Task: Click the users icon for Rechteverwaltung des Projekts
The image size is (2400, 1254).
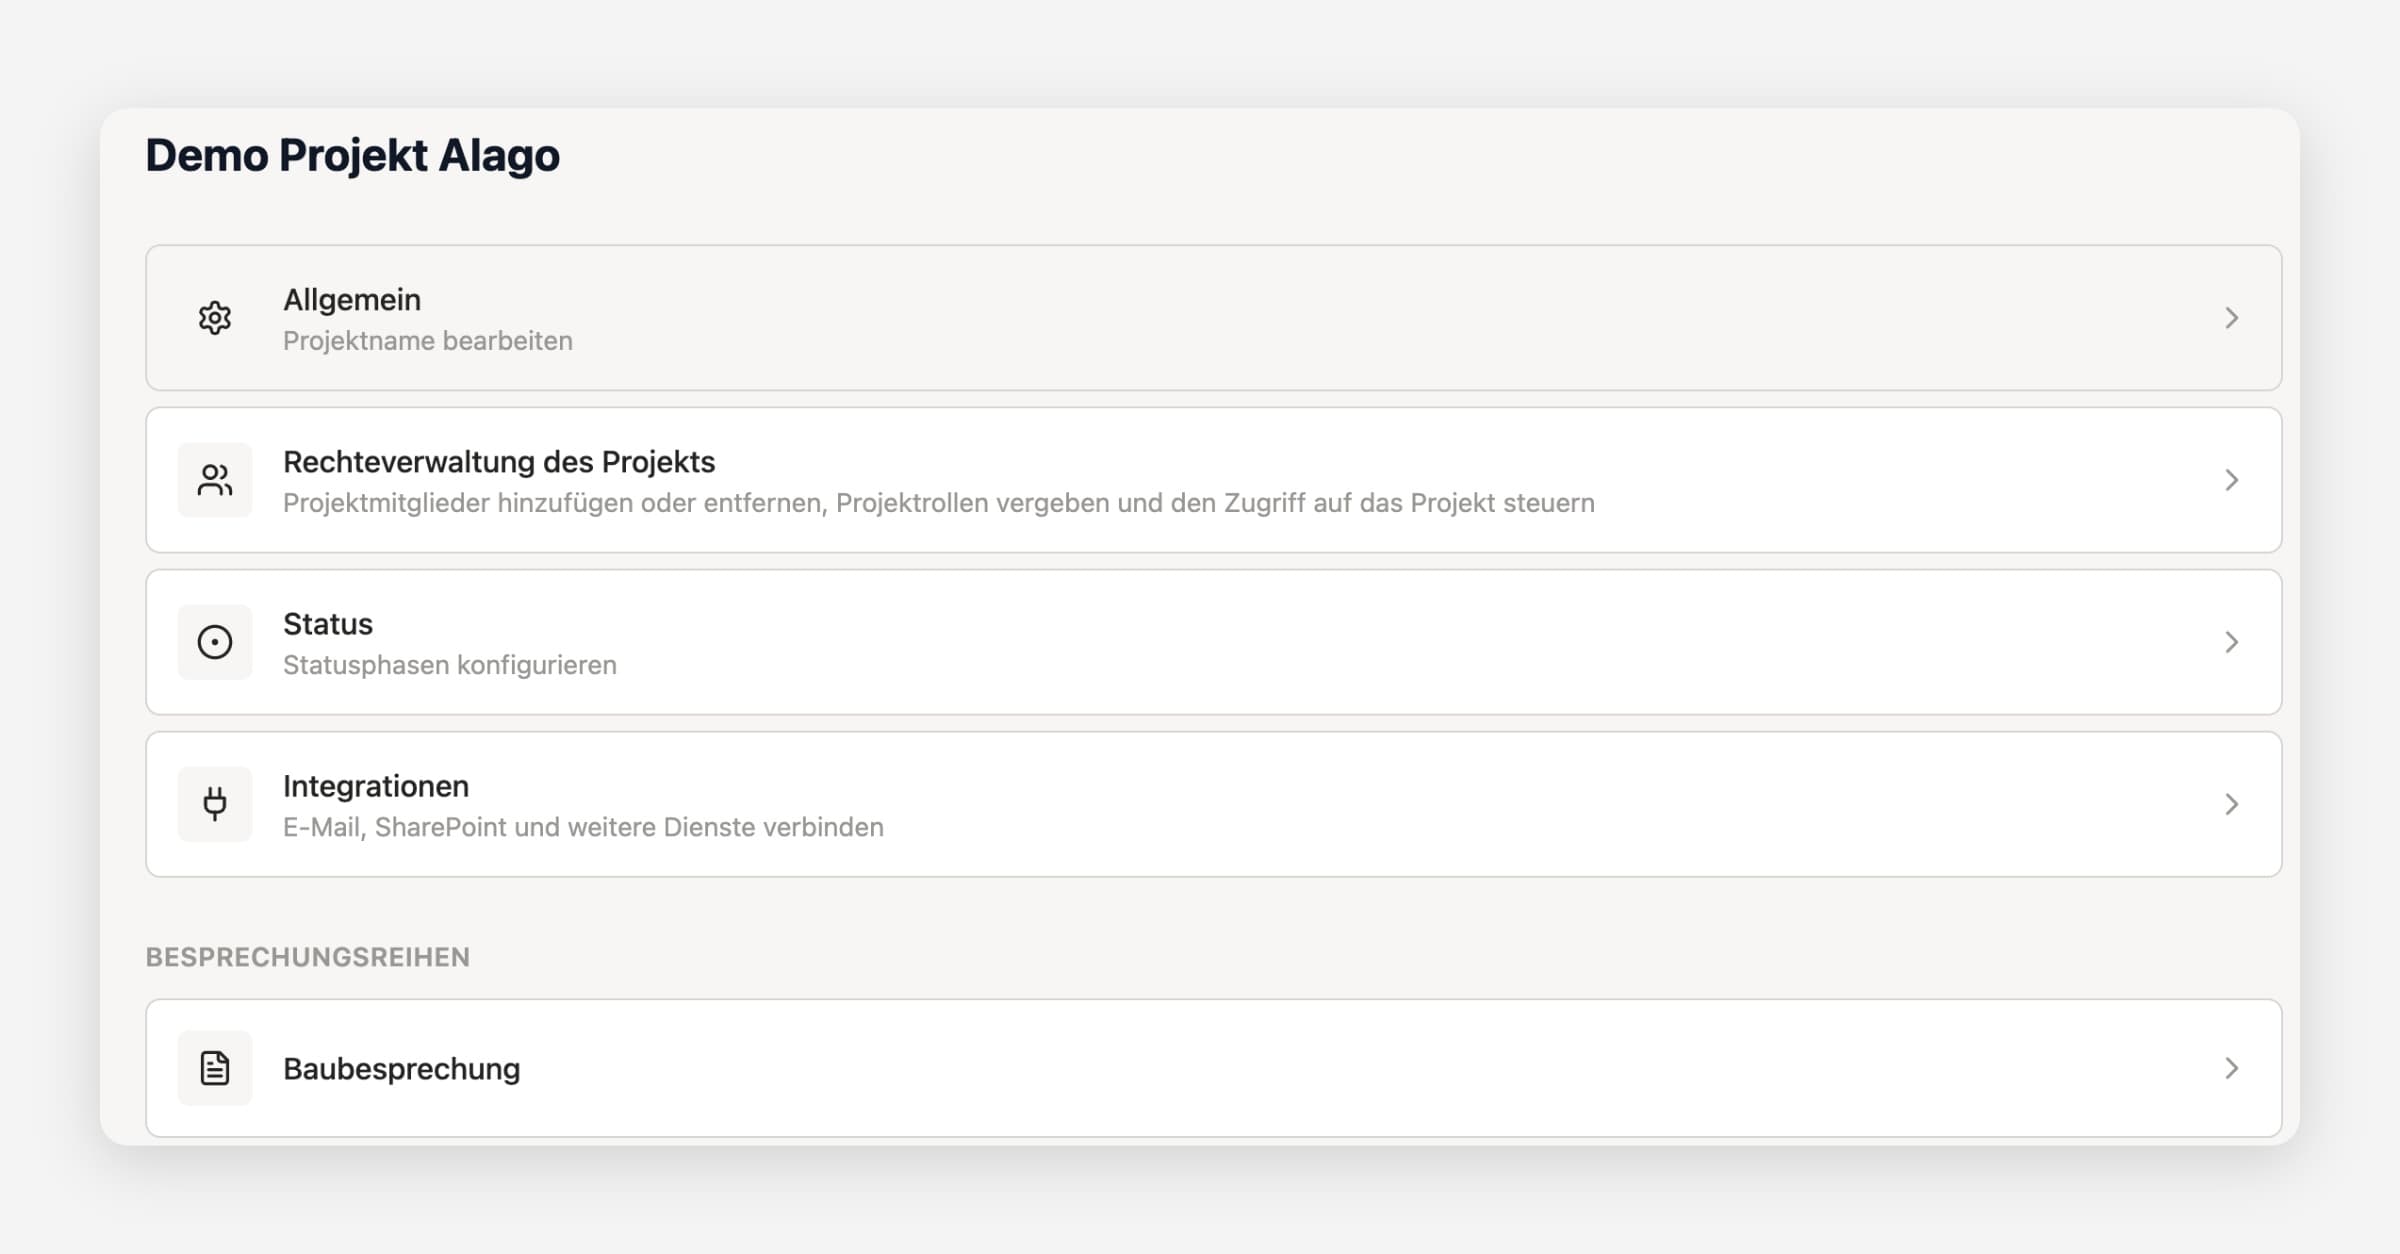Action: [215, 480]
